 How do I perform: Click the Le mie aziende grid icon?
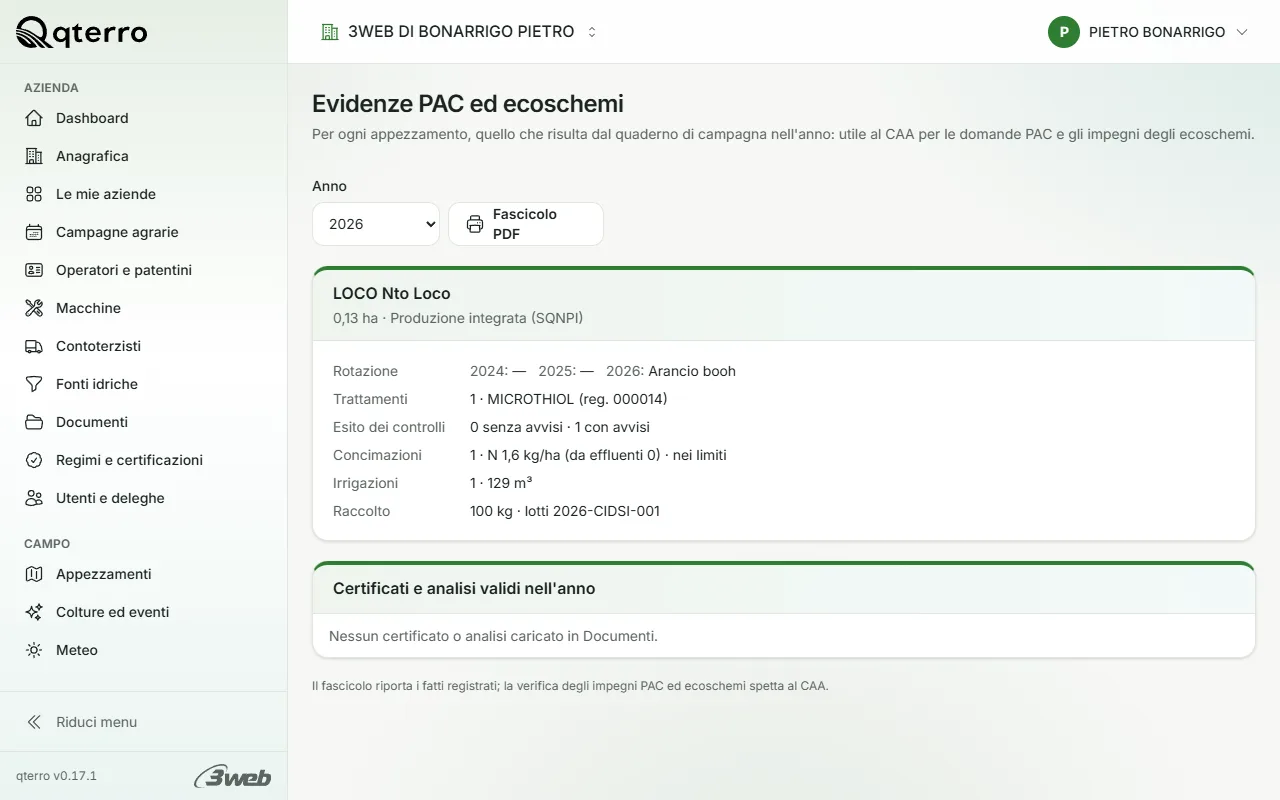click(34, 194)
